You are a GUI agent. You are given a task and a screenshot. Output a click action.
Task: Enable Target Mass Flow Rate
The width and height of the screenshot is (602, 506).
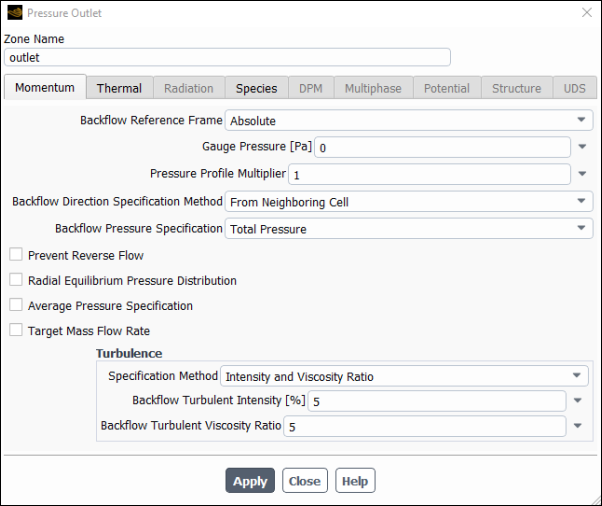pyautogui.click(x=15, y=330)
